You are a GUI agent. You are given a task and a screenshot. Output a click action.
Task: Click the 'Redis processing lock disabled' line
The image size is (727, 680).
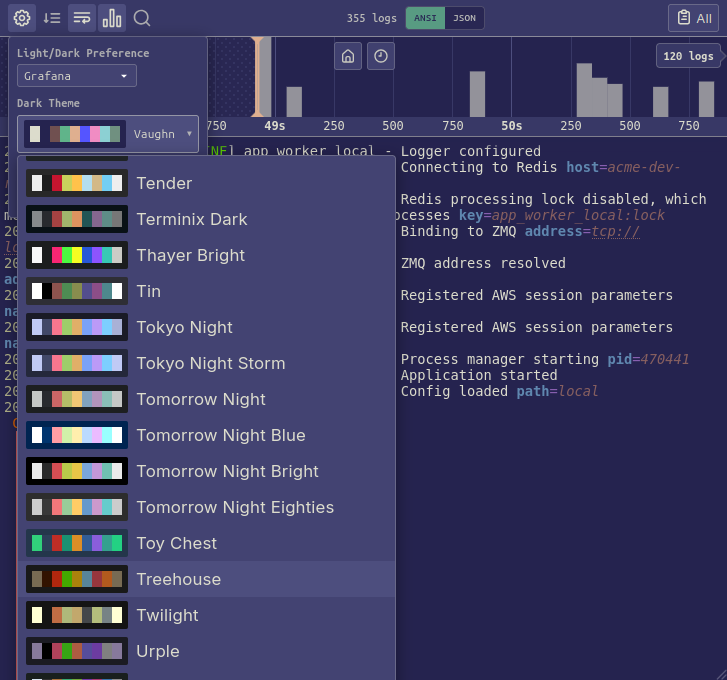(553, 199)
